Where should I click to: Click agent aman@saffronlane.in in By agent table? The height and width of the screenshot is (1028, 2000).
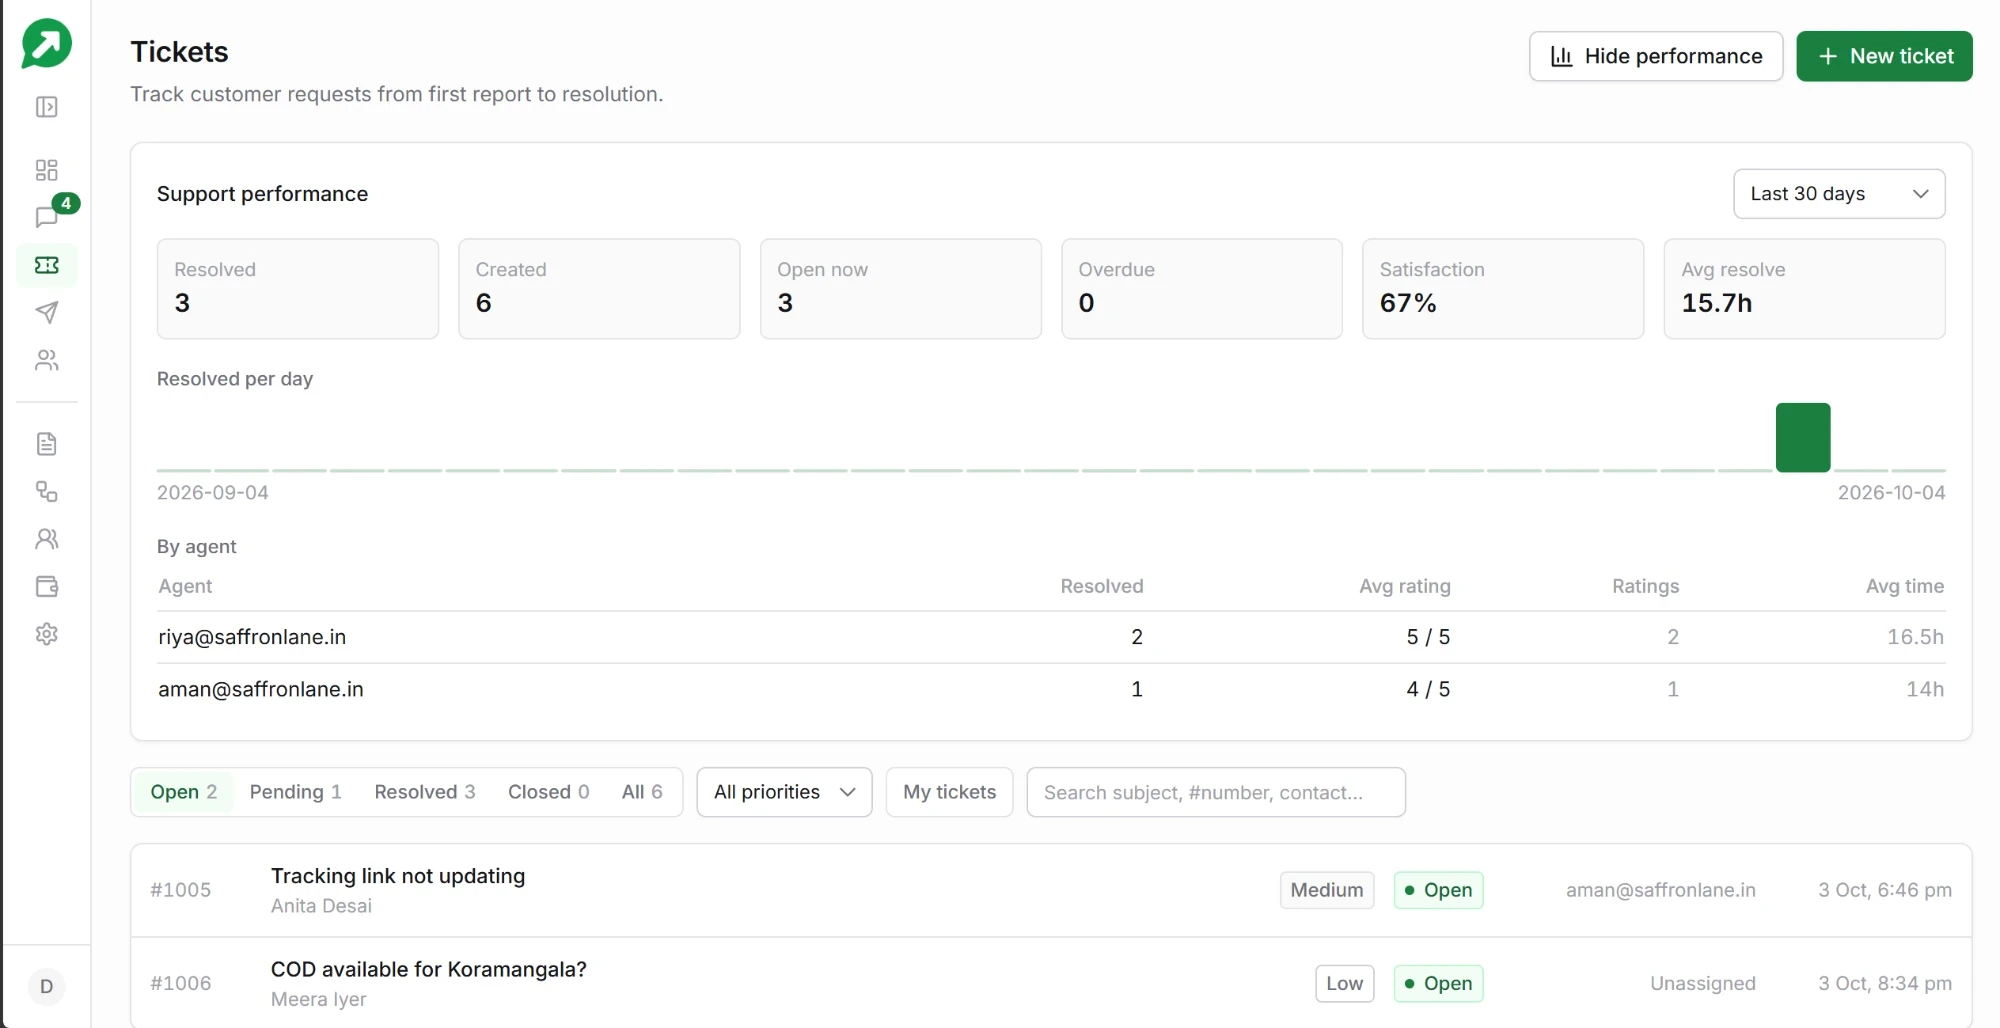tap(261, 689)
